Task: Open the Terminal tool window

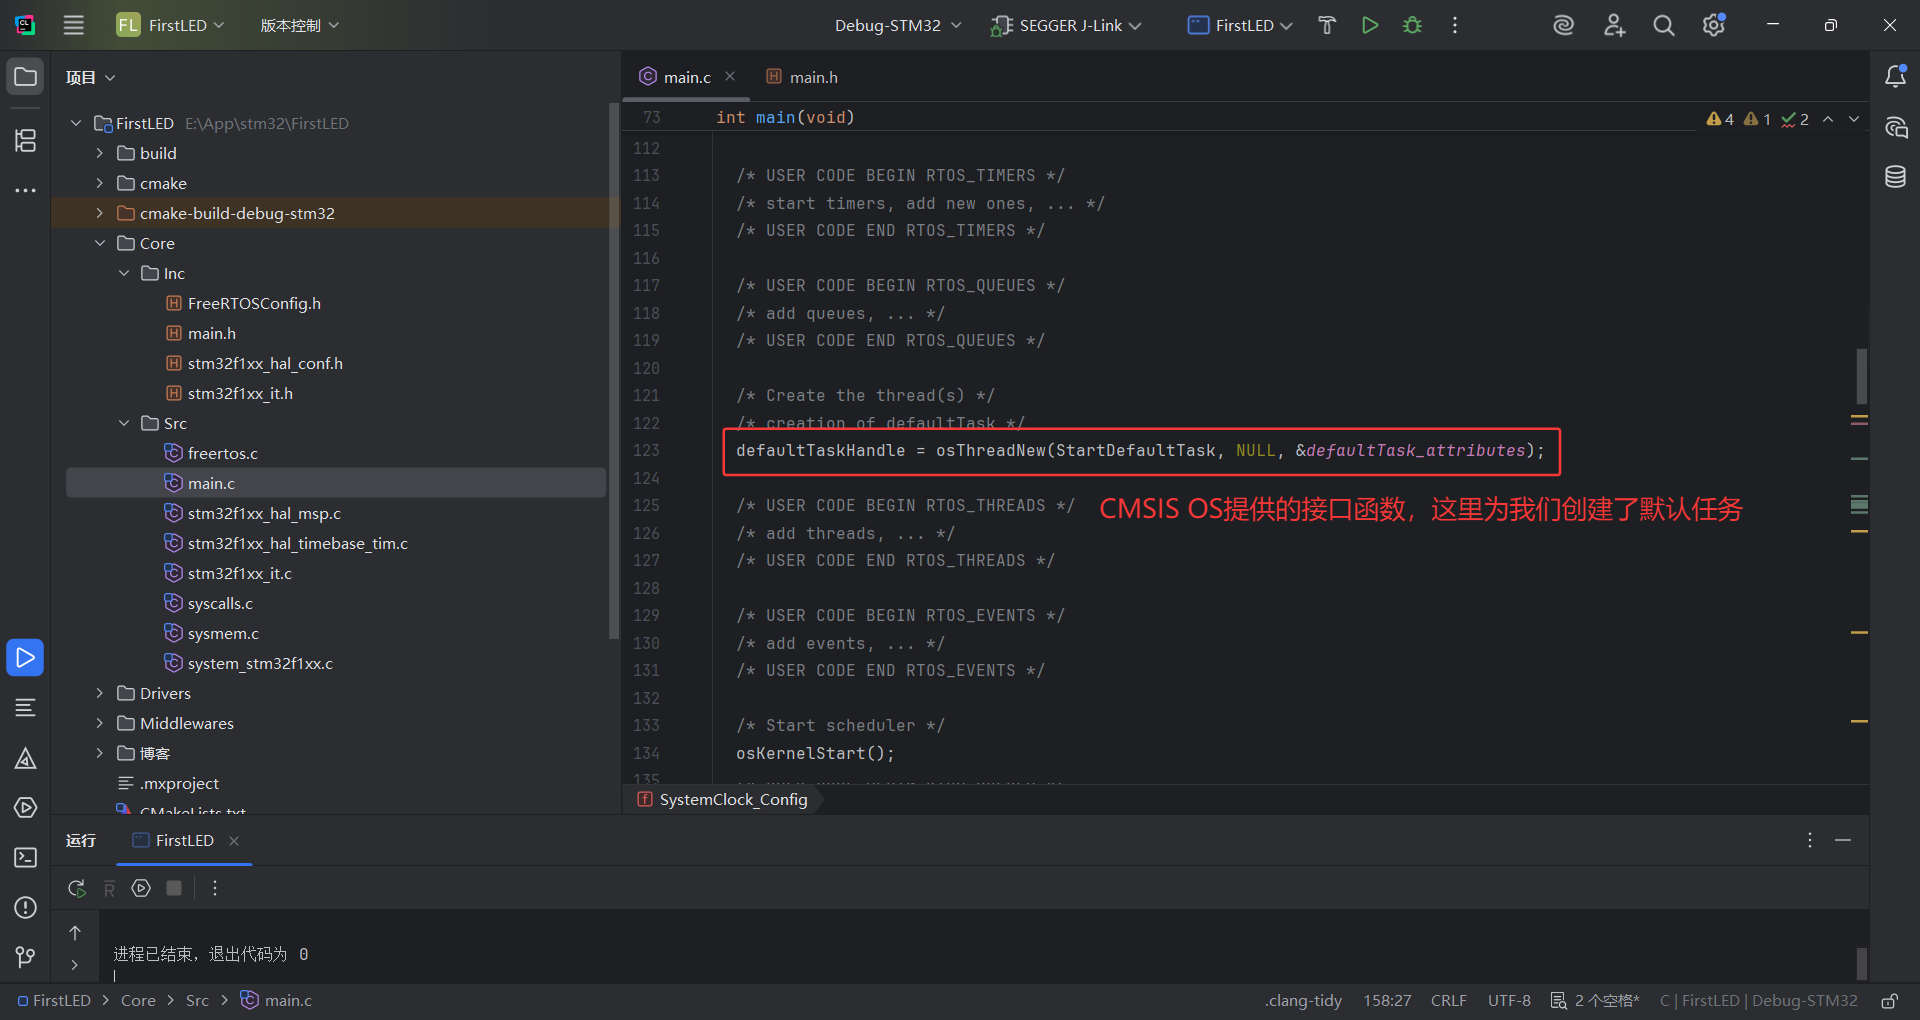Action: pos(26,858)
